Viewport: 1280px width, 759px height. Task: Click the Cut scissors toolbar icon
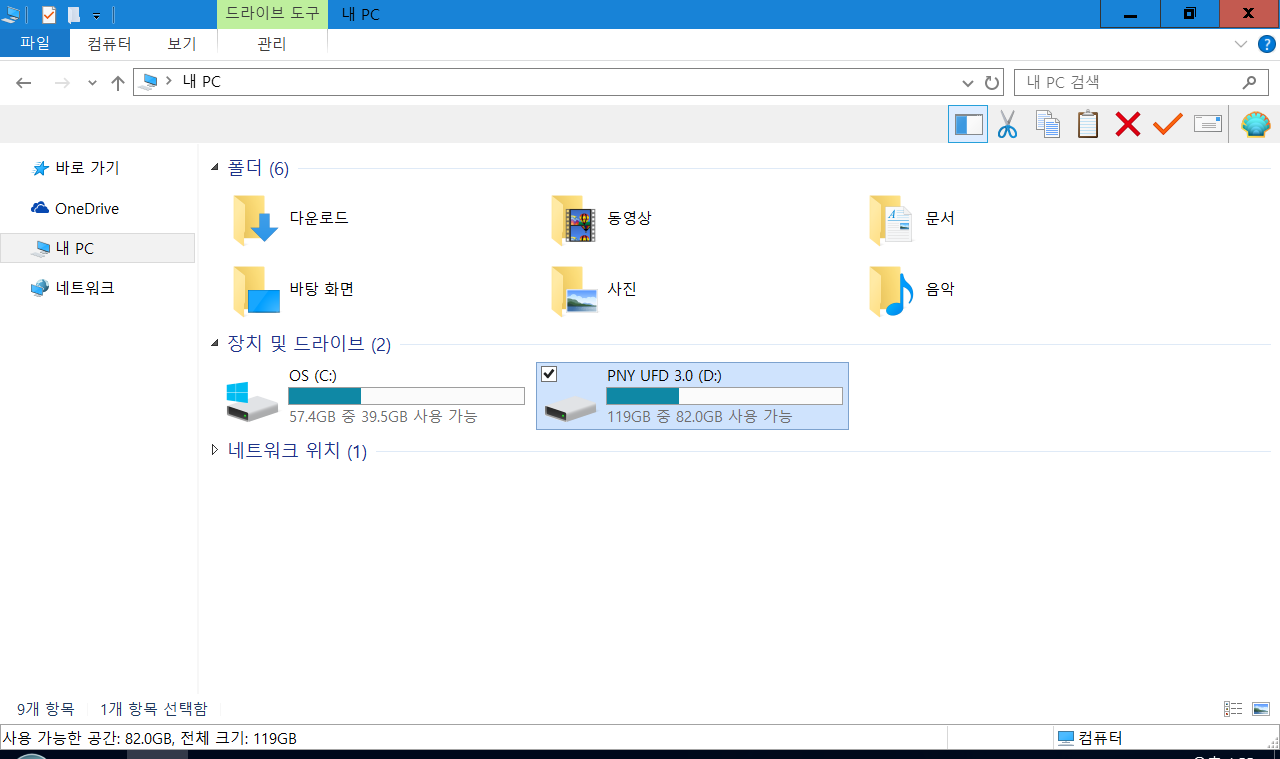click(1007, 125)
